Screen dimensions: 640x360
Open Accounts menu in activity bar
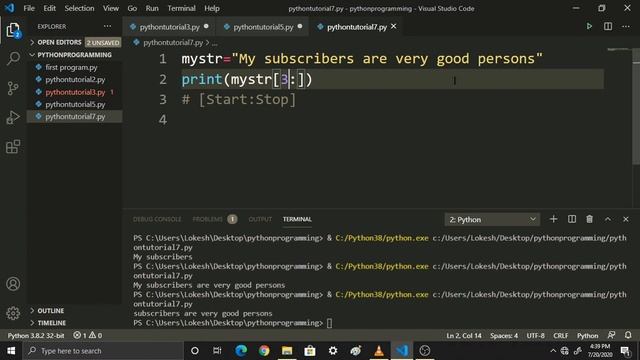pyautogui.click(x=13, y=284)
